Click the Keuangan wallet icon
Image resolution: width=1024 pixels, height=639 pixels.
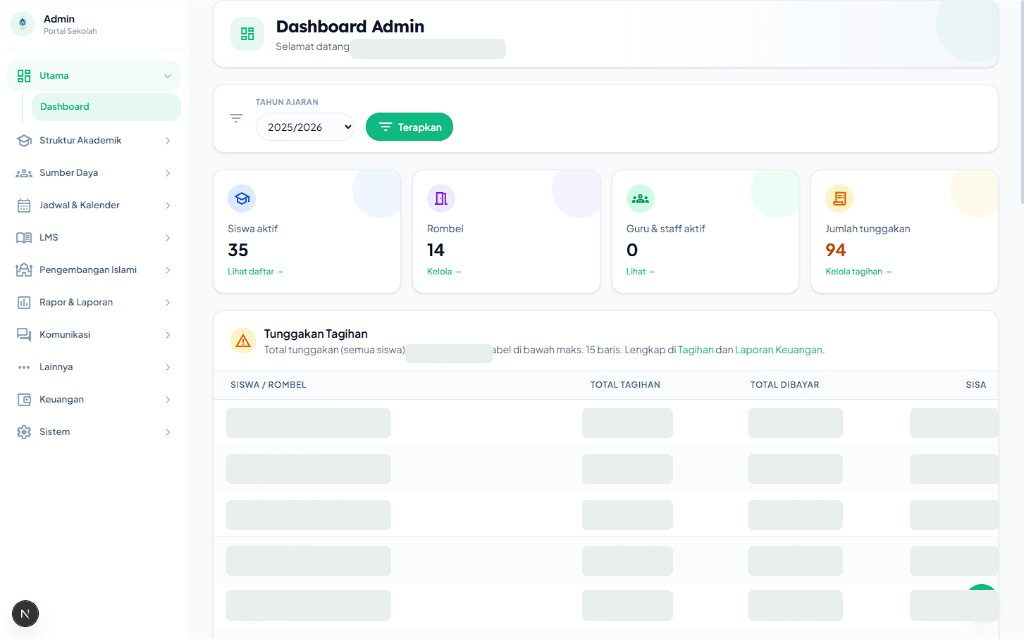[x=24, y=399]
